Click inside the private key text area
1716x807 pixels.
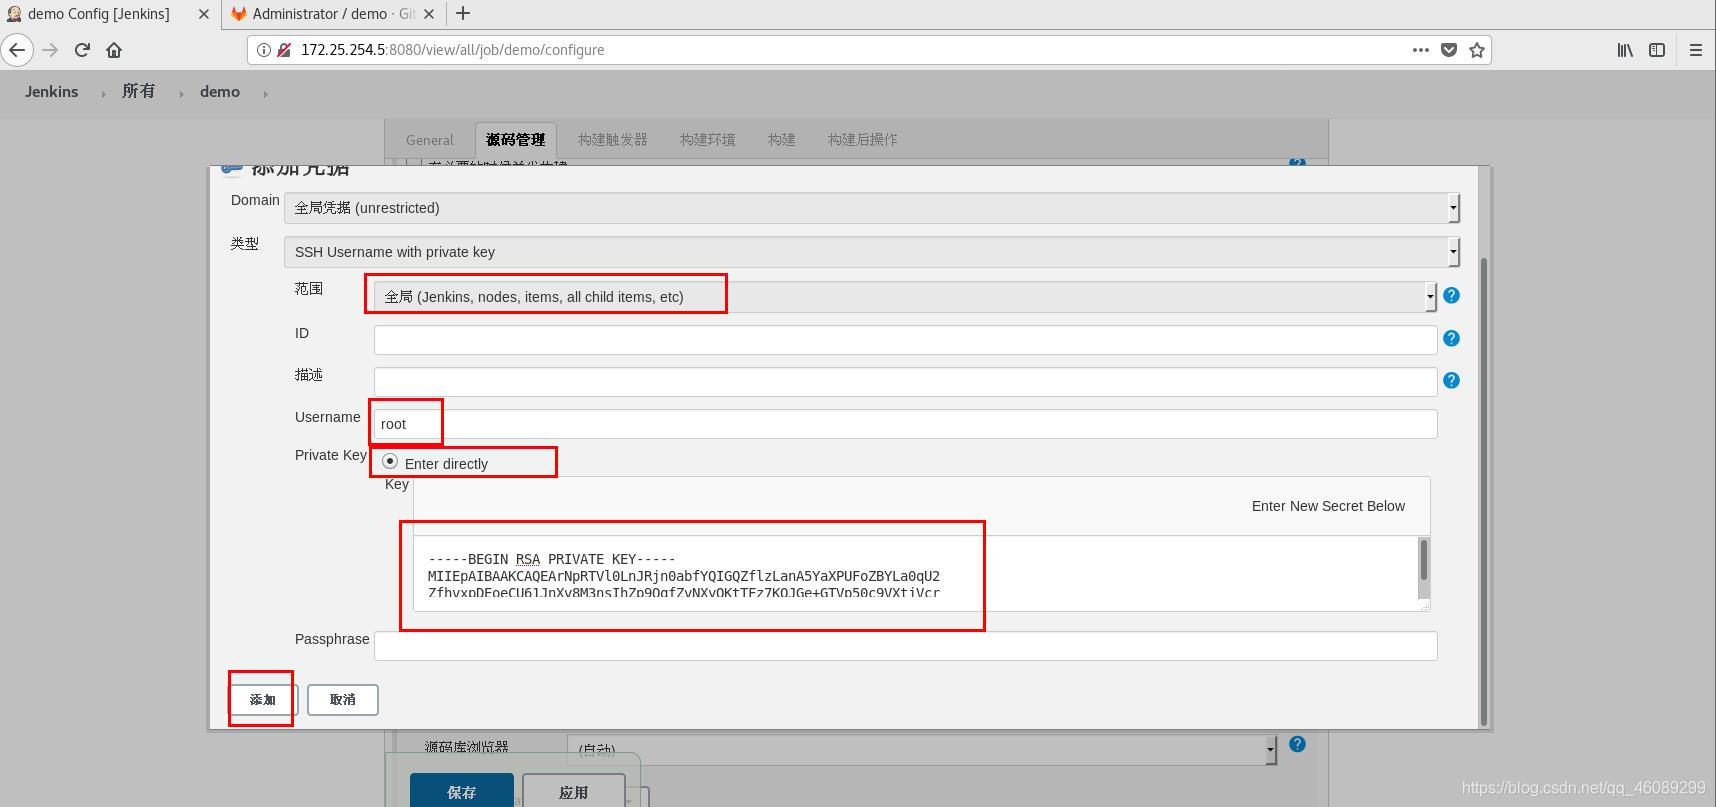pyautogui.click(x=915, y=573)
